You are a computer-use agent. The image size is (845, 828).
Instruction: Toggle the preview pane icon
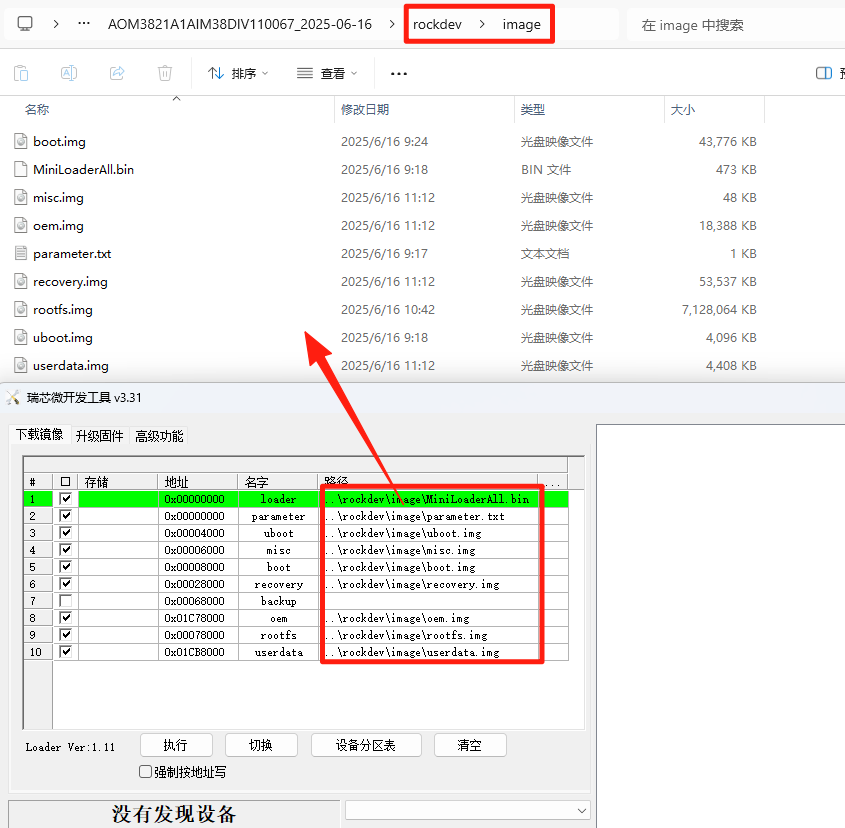[x=824, y=73]
